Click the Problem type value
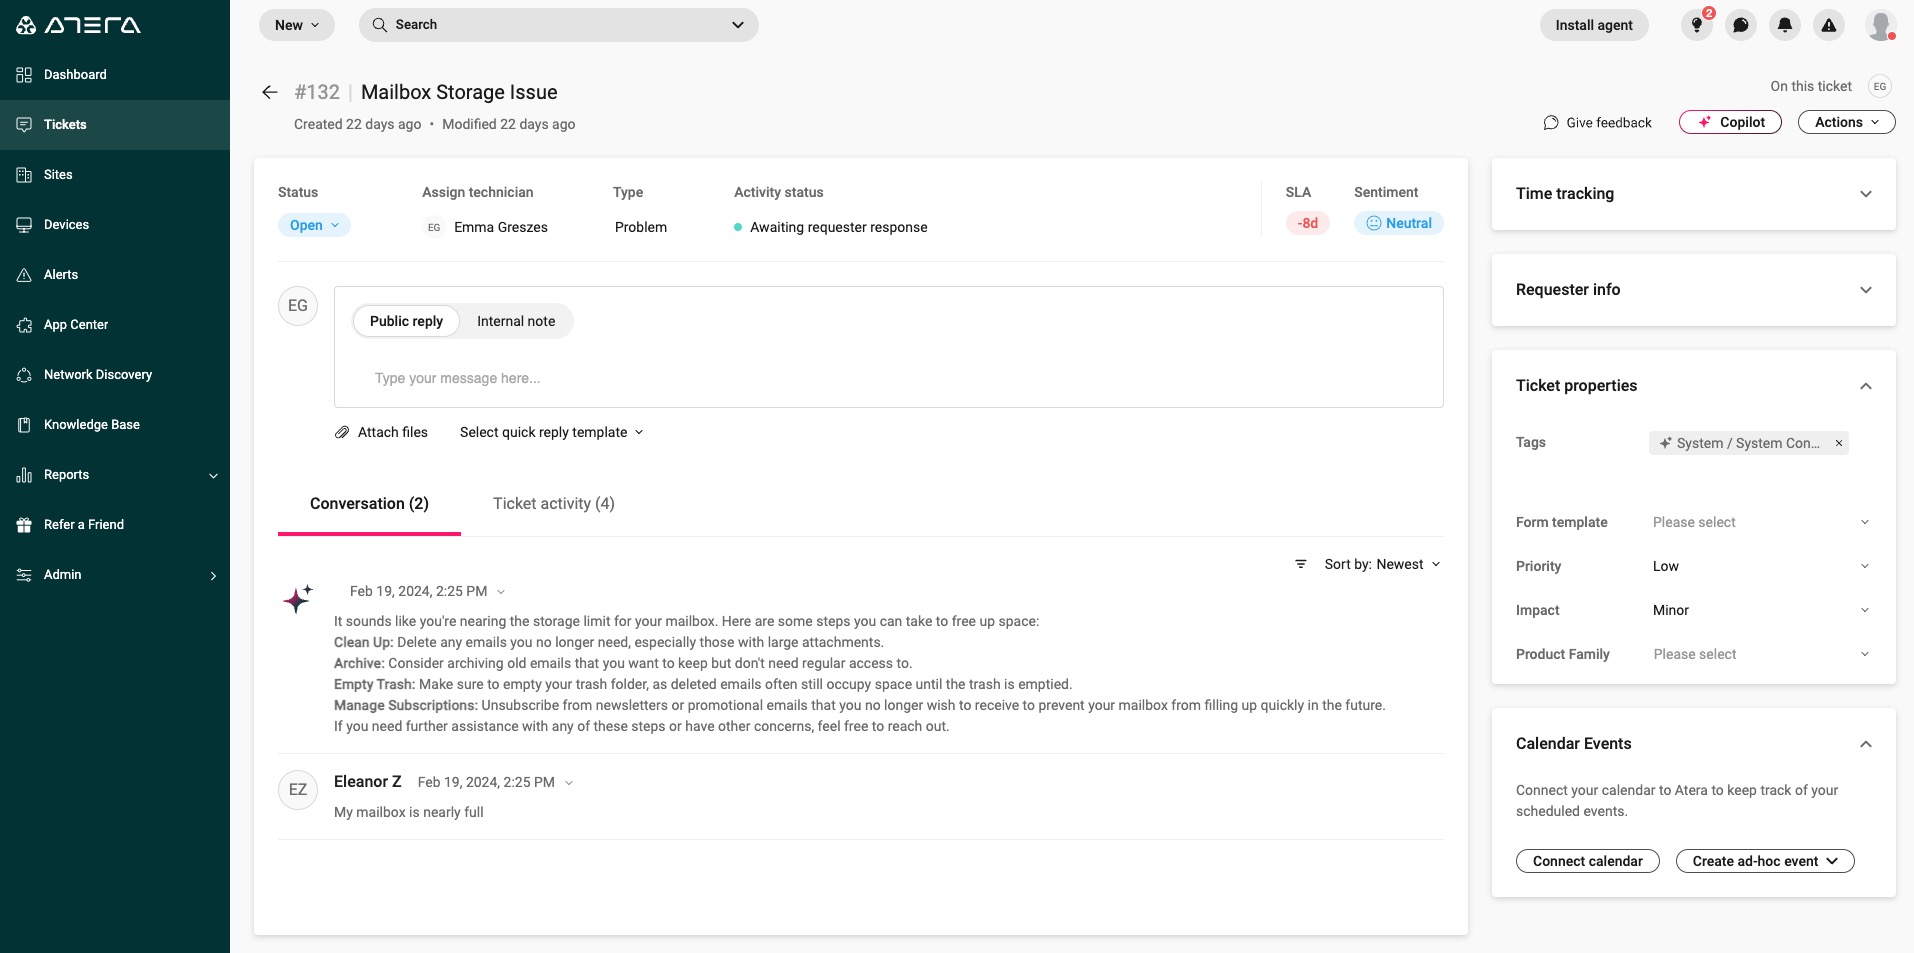This screenshot has height=953, width=1914. point(641,227)
